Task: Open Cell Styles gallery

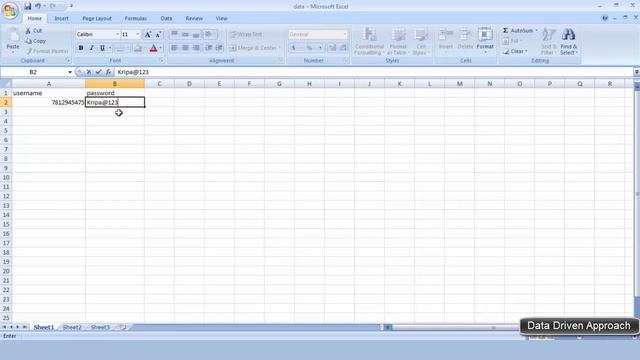Action: pyautogui.click(x=420, y=41)
